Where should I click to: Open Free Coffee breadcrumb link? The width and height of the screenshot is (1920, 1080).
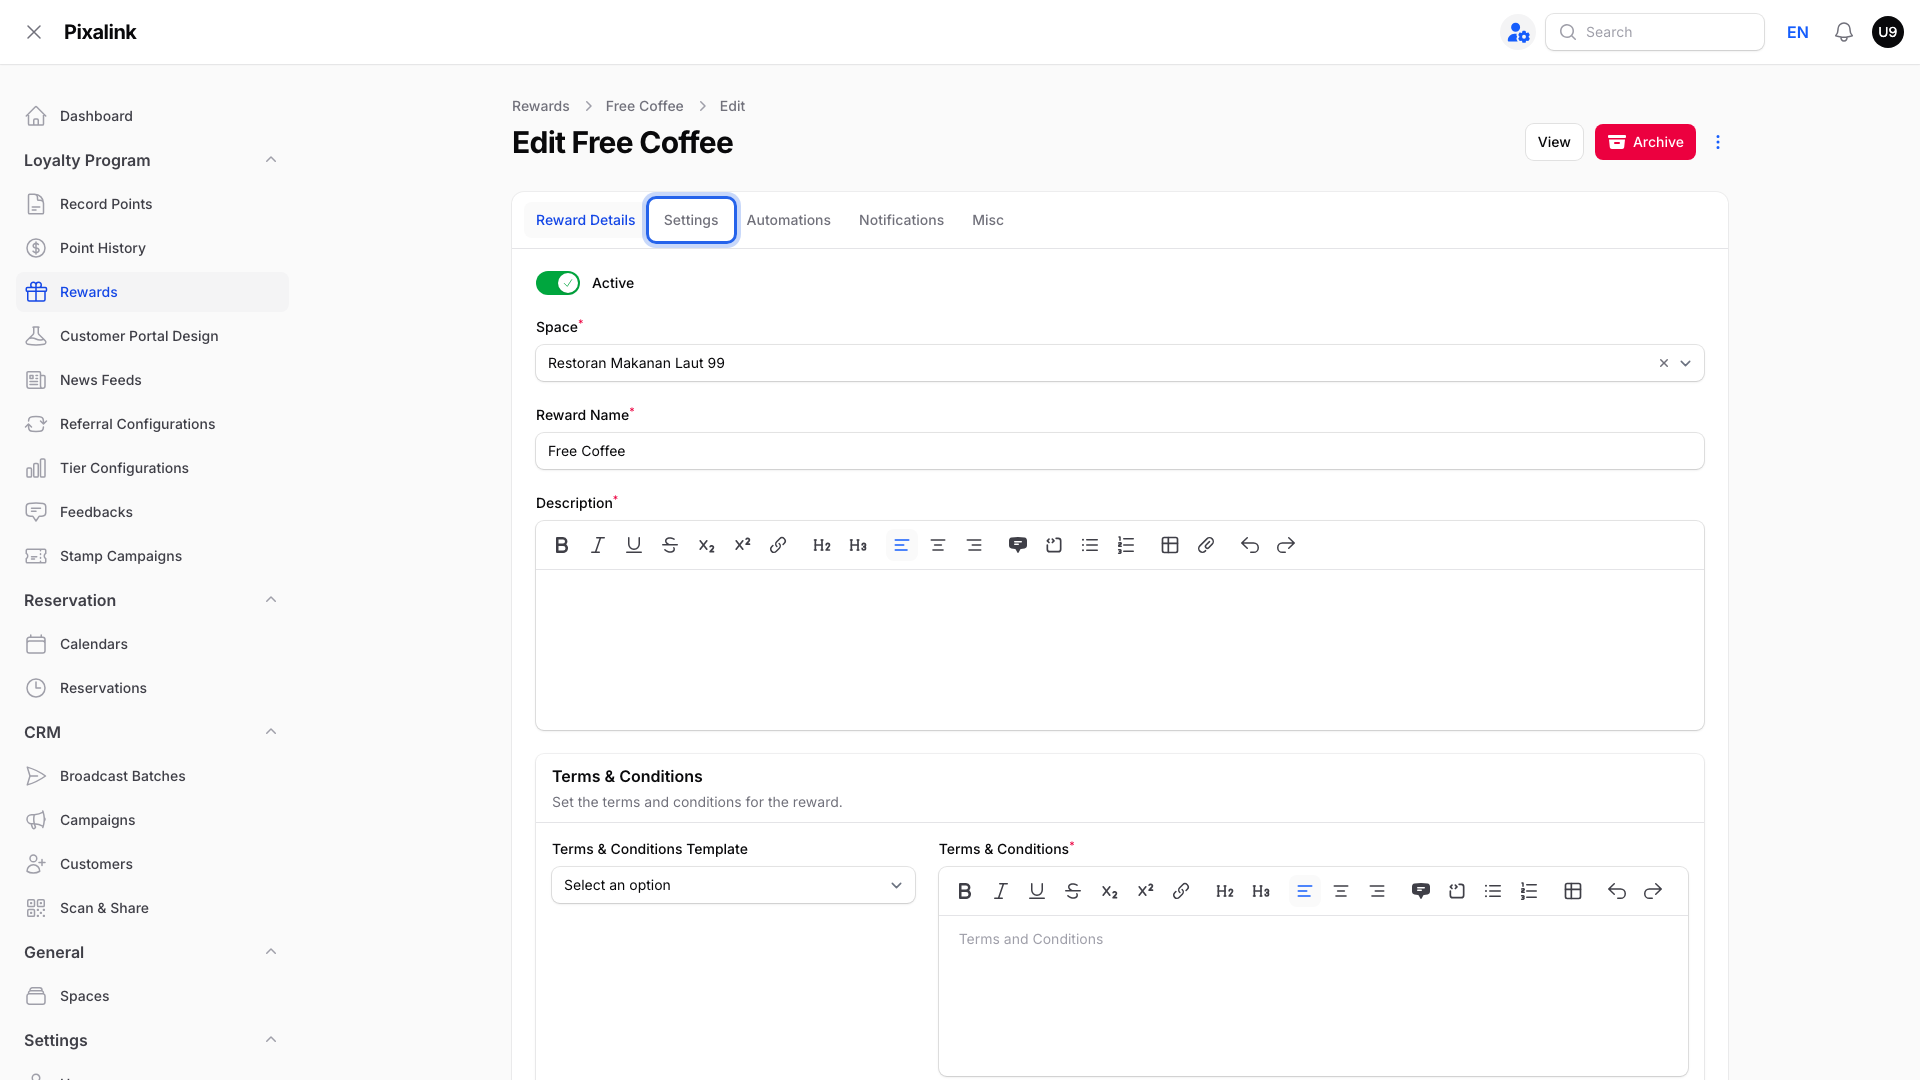coord(645,106)
